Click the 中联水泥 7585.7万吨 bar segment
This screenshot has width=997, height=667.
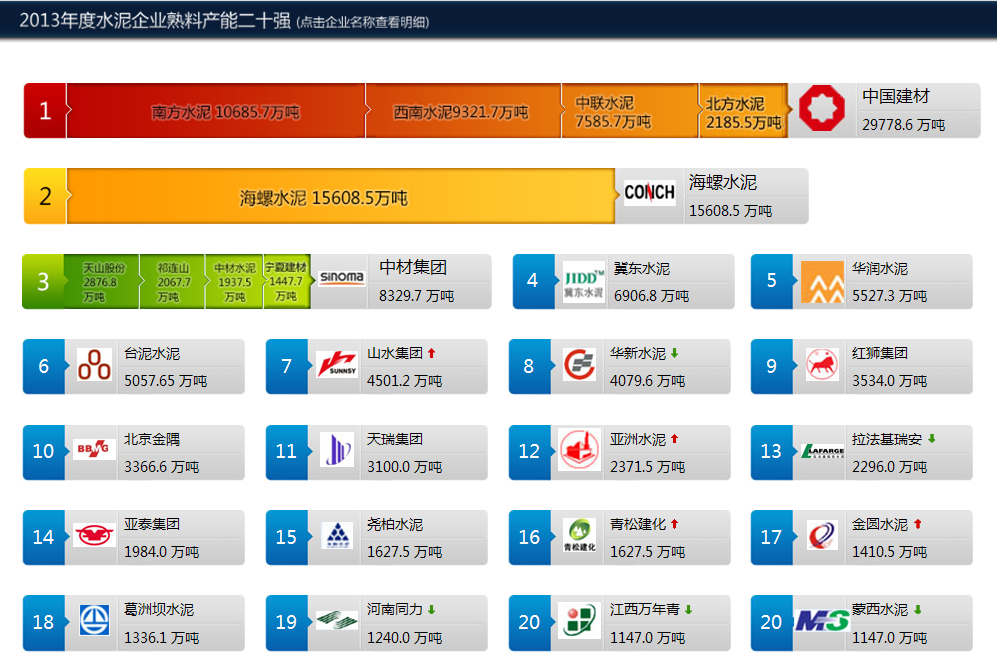[x=630, y=111]
